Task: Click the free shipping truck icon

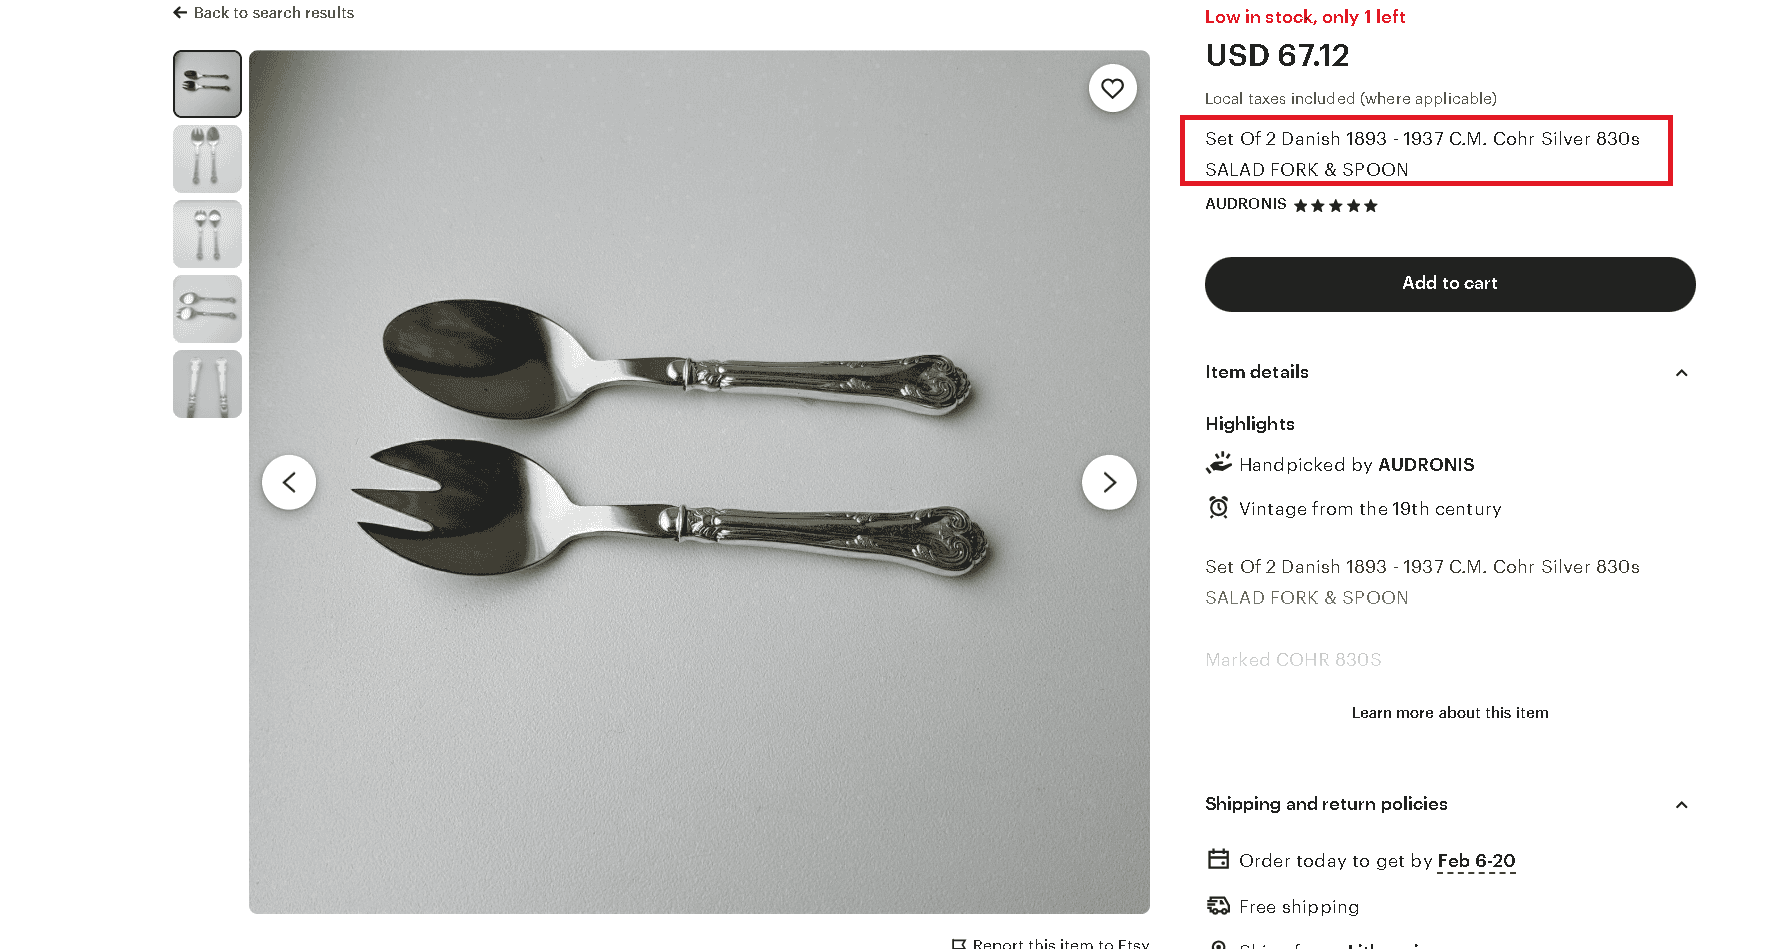Action: pyautogui.click(x=1218, y=905)
